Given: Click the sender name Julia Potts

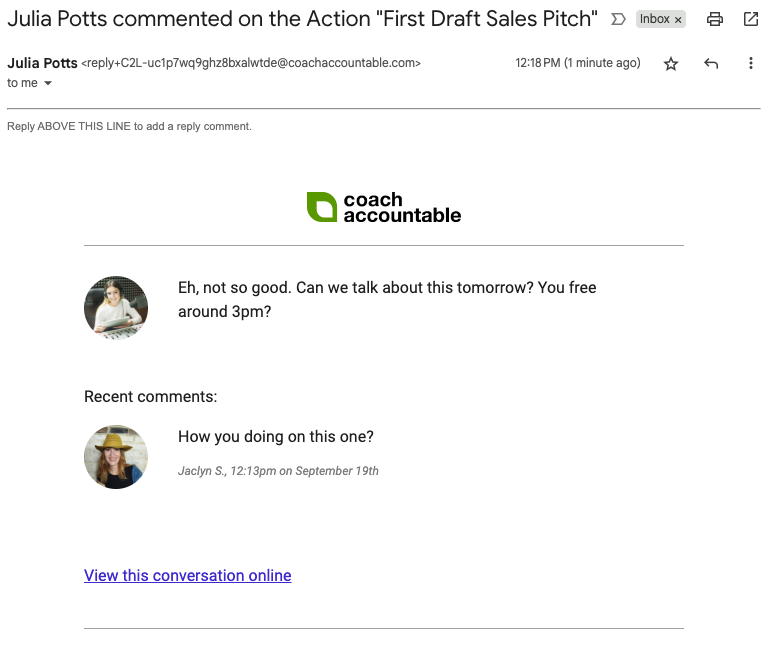Looking at the screenshot, I should 41,63.
